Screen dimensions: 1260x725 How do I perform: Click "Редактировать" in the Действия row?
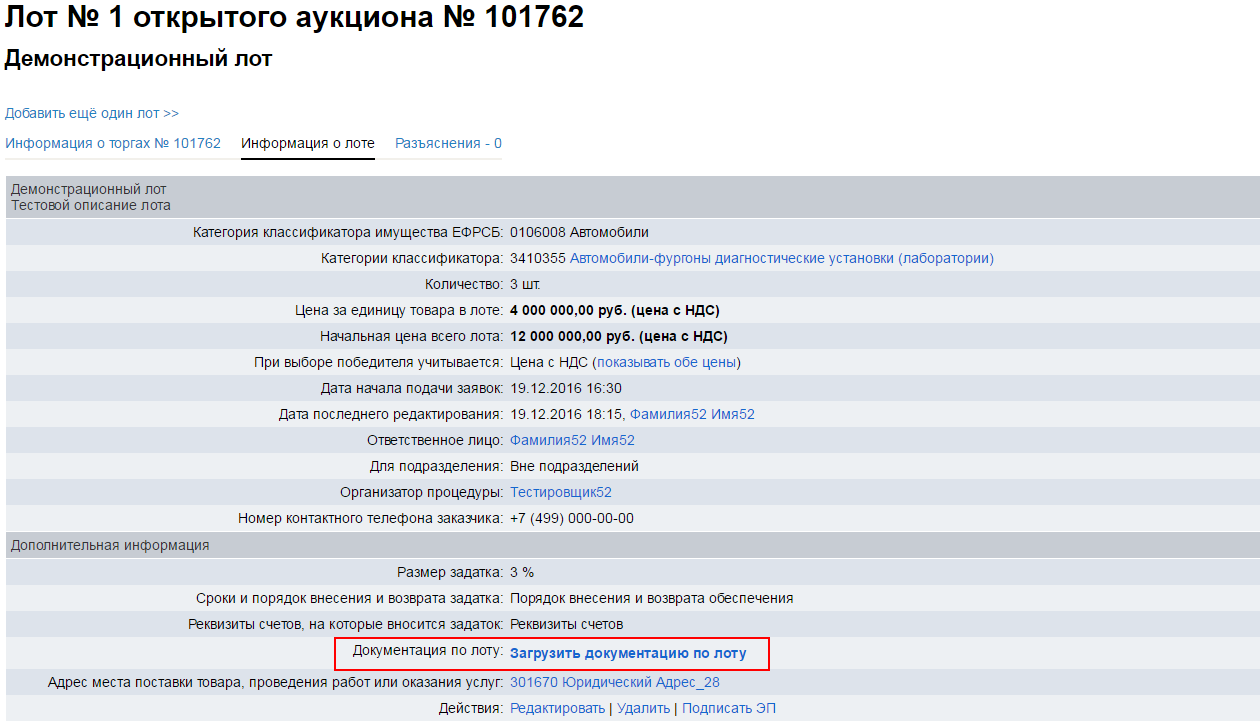(x=557, y=708)
